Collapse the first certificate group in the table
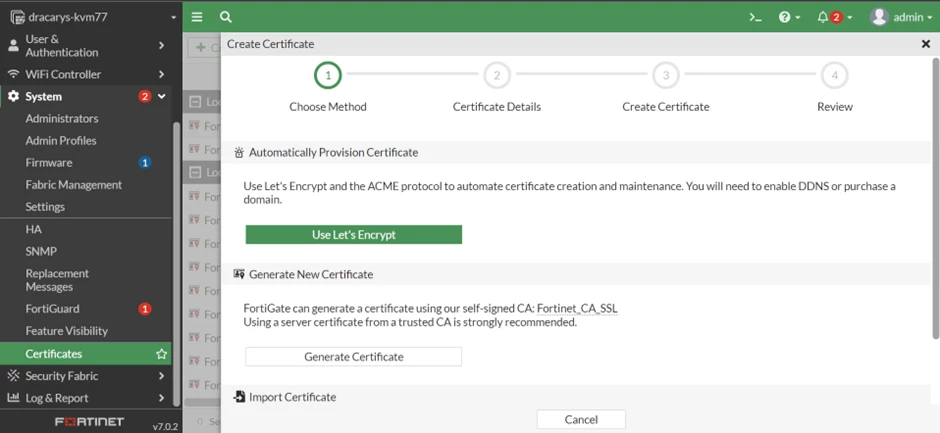This screenshot has height=433, width=940. (x=195, y=102)
